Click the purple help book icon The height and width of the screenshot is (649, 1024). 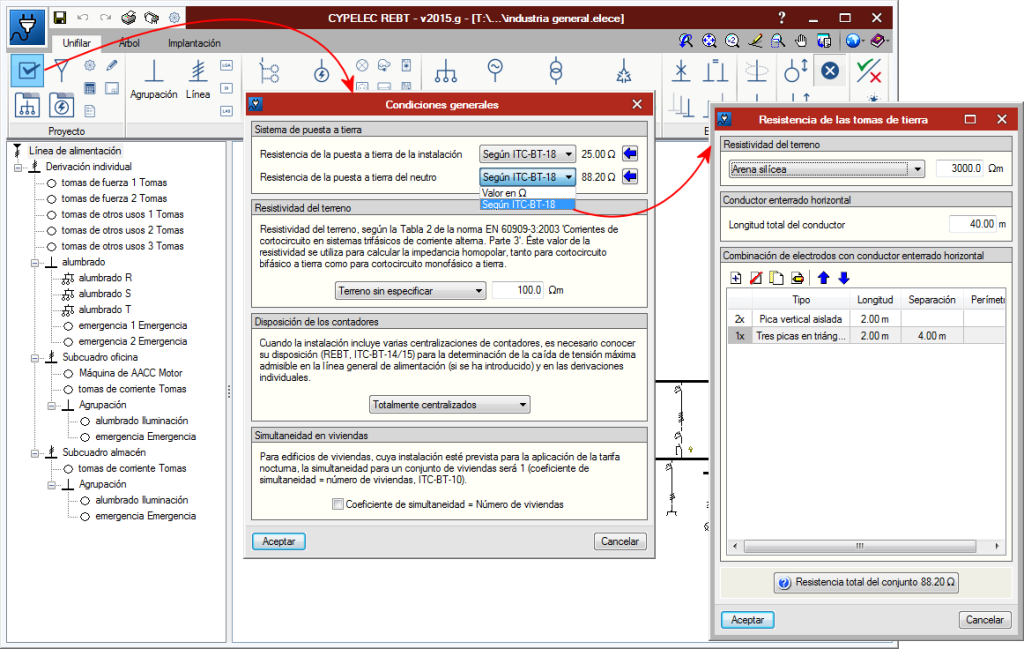pyautogui.click(x=878, y=41)
